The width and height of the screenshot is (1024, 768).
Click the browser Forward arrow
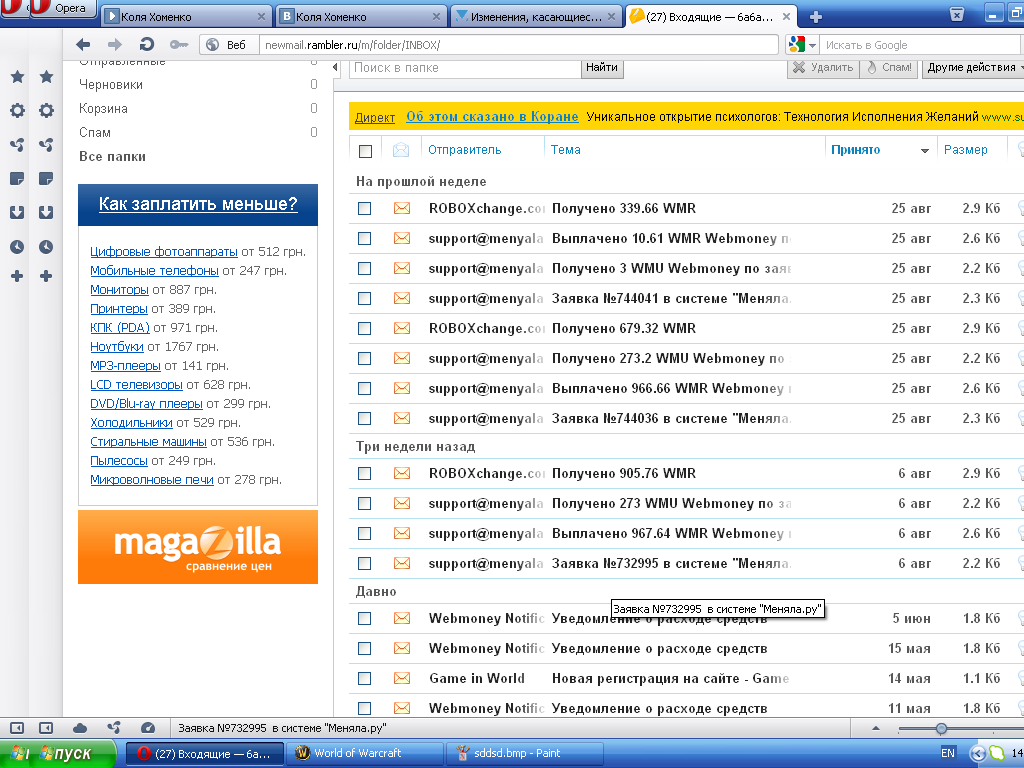[x=114, y=44]
